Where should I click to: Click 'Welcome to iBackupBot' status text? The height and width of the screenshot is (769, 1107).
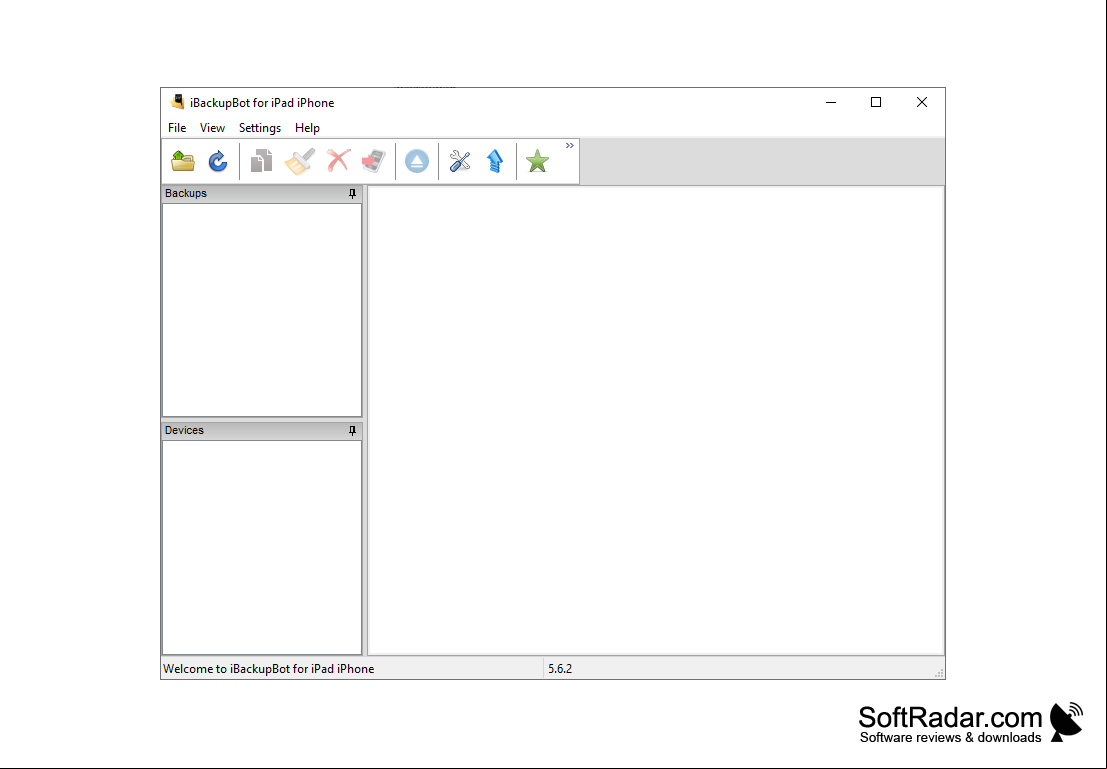pos(268,669)
